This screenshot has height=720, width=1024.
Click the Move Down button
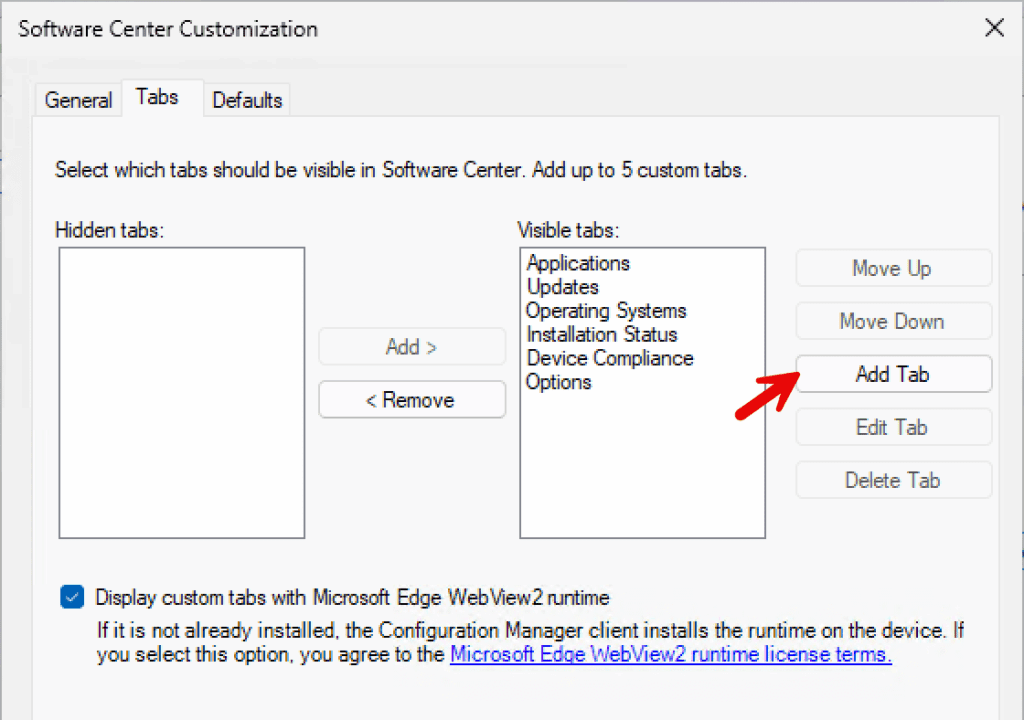893,321
